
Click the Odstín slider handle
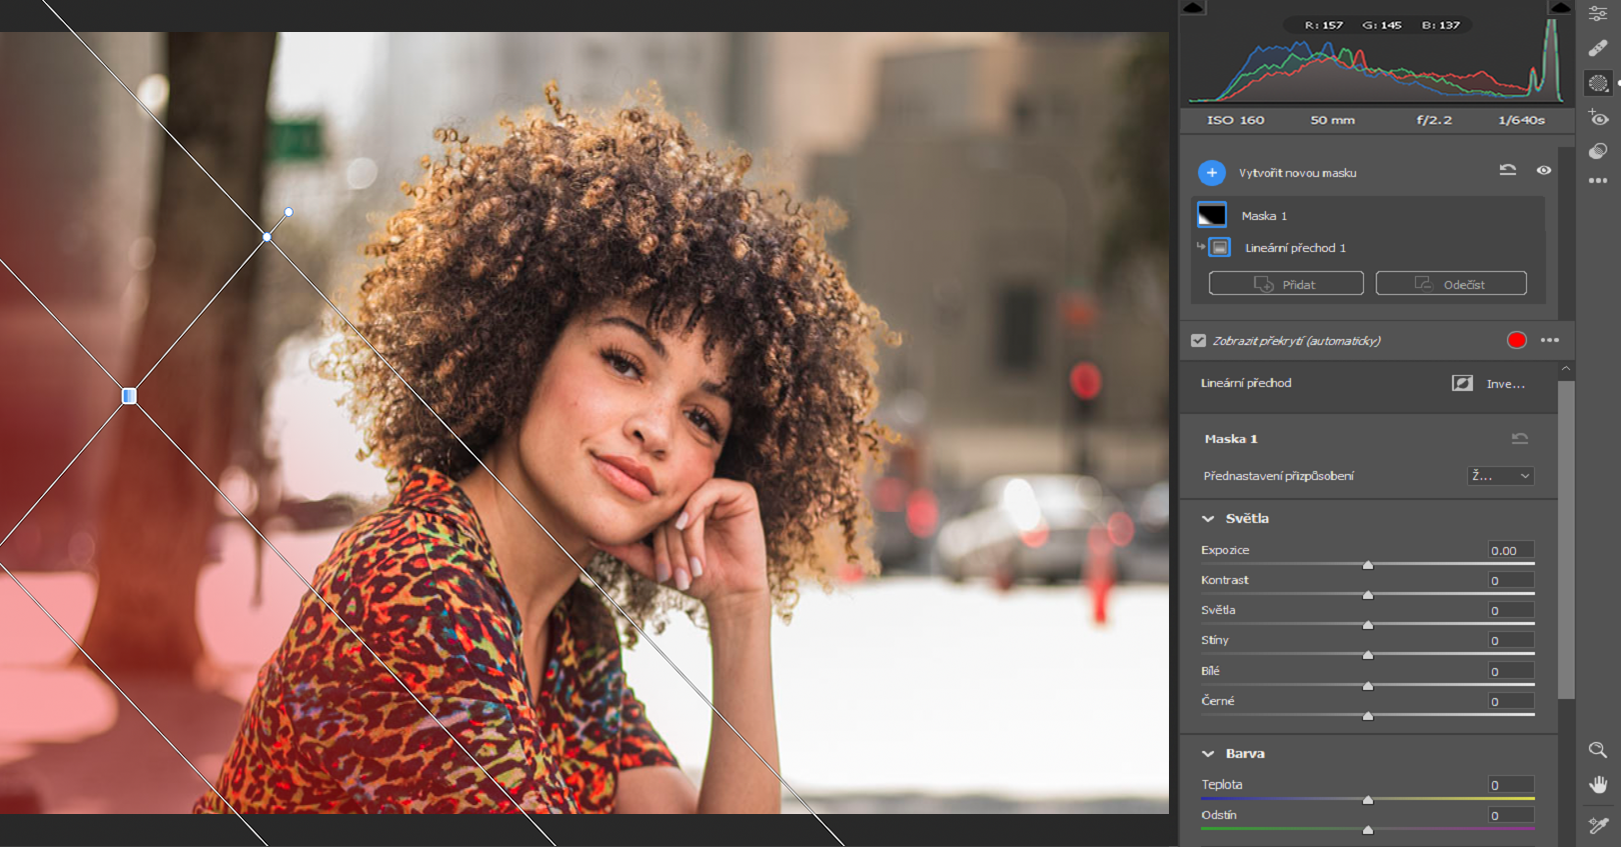pos(1368,830)
